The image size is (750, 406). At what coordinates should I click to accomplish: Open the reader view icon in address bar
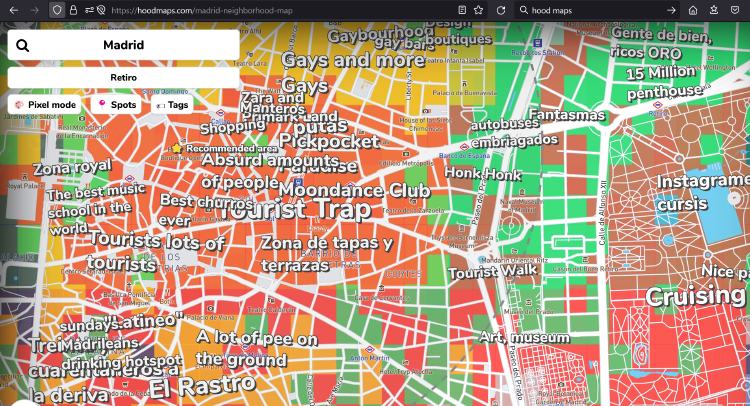pos(461,9)
